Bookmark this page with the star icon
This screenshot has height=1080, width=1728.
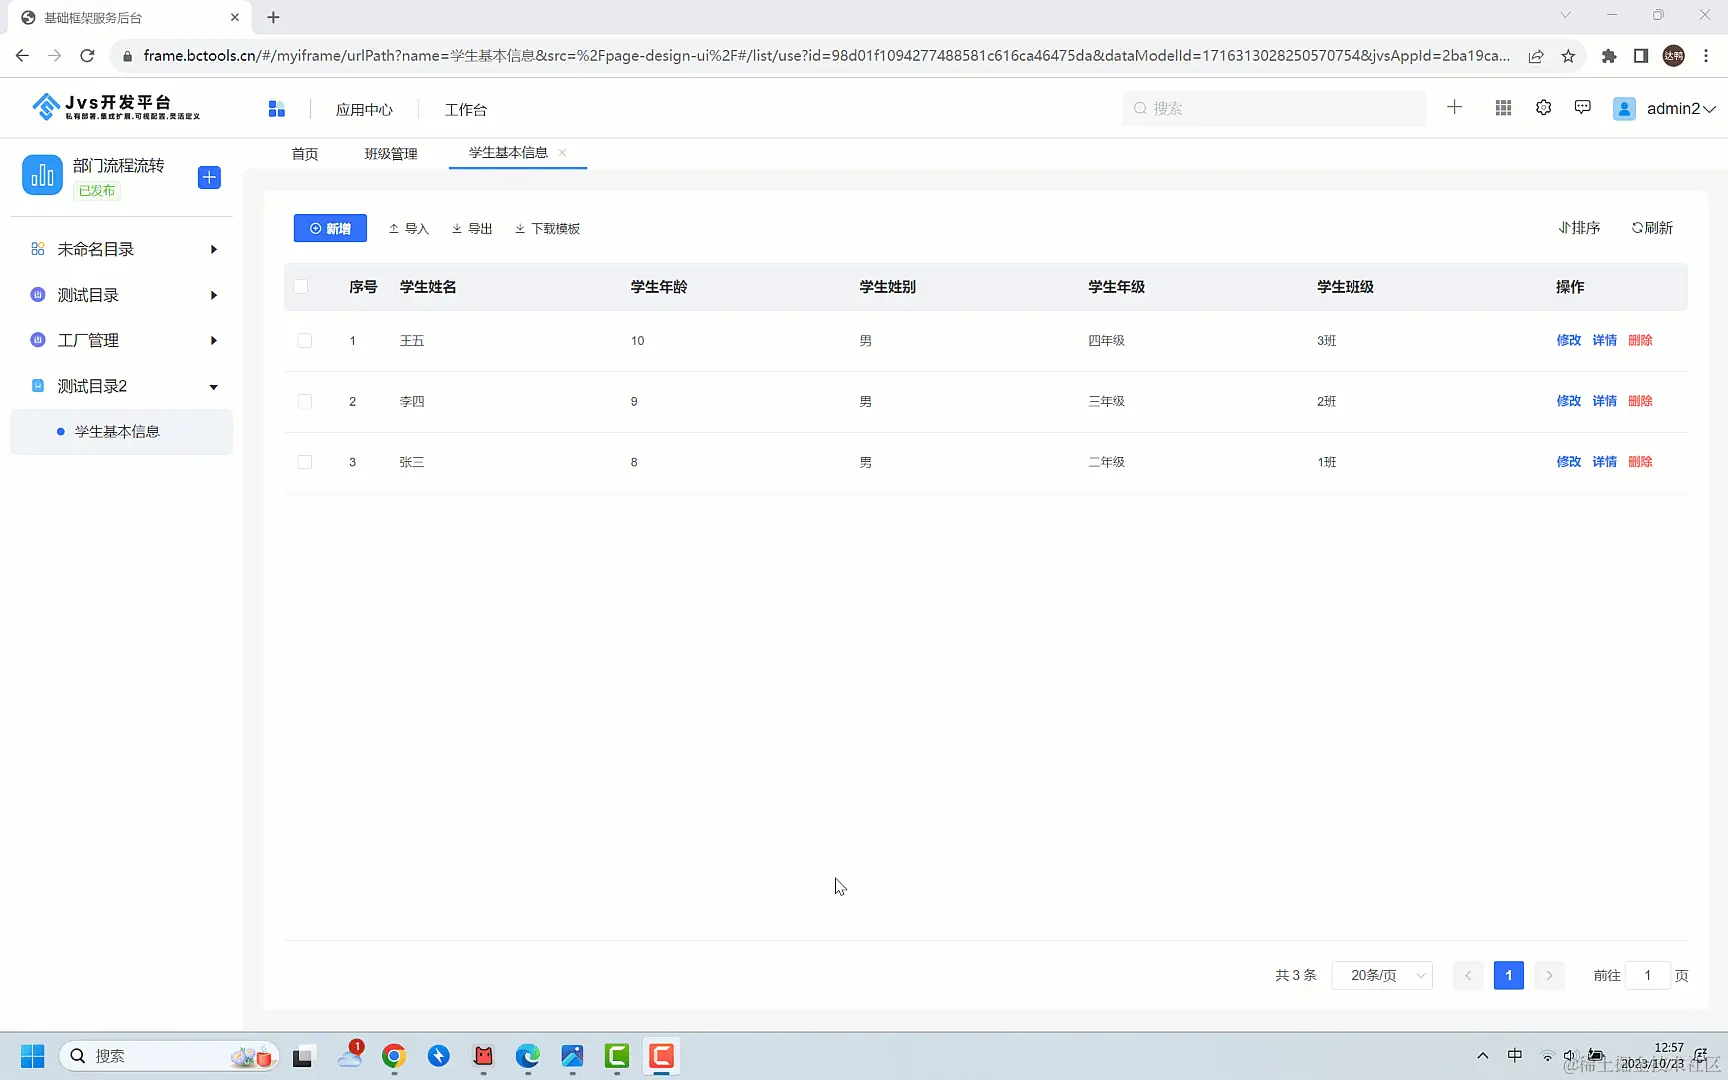(1568, 56)
